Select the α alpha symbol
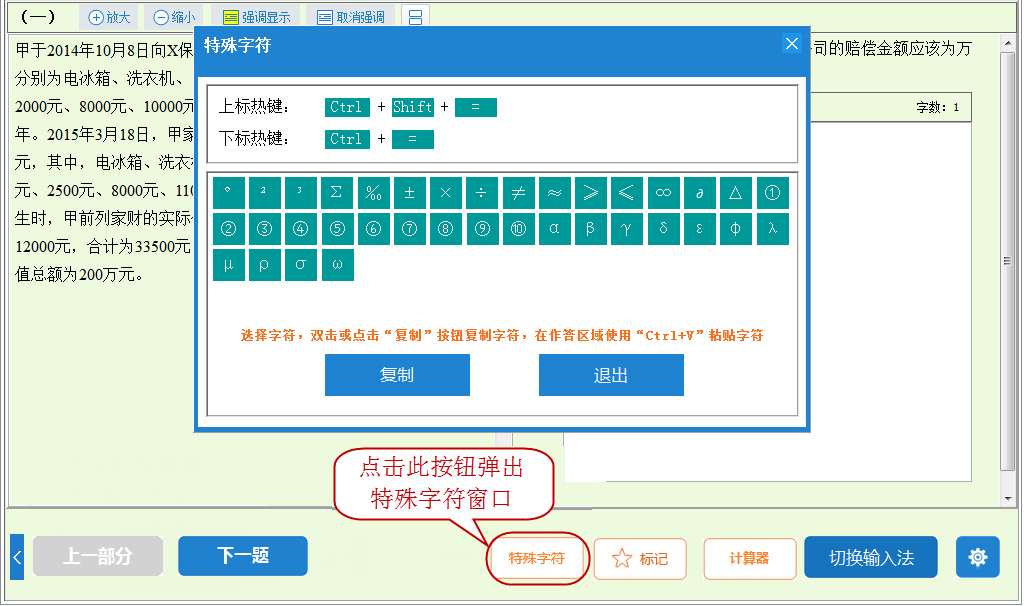Screen dimensions: 1024x606 pyautogui.click(x=554, y=229)
